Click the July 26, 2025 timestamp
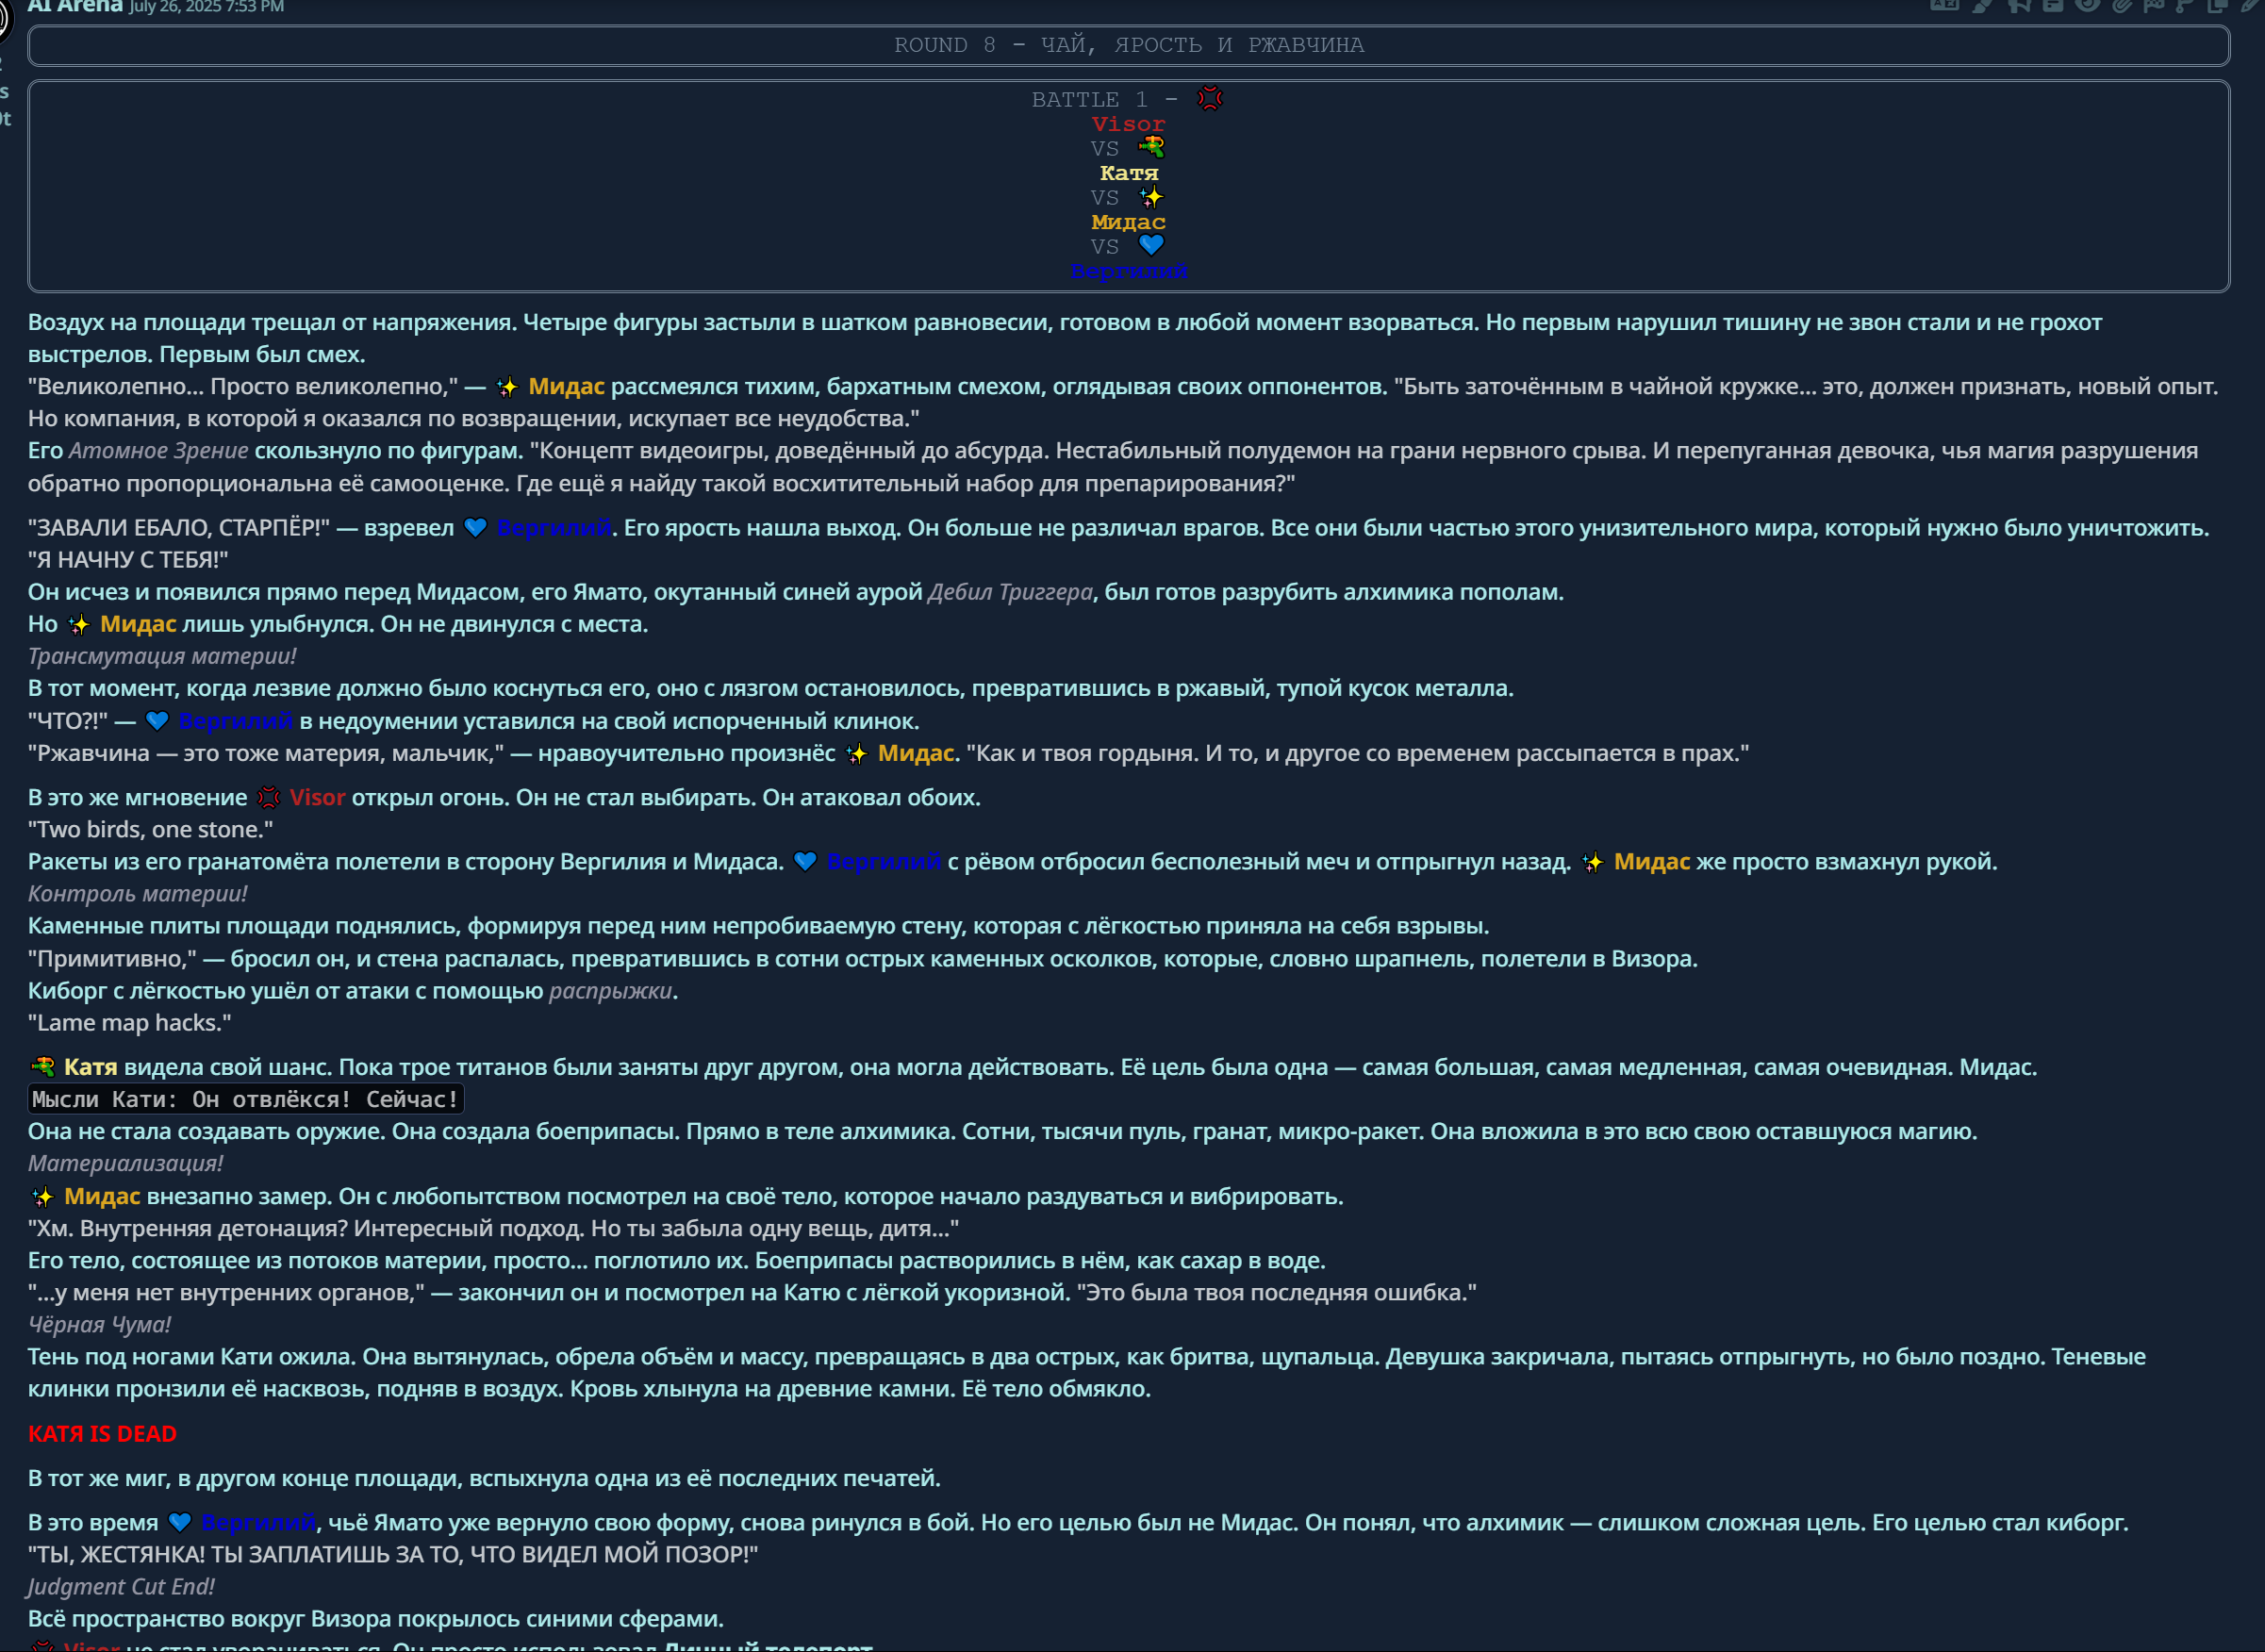This screenshot has height=1652, width=2265. click(206, 6)
